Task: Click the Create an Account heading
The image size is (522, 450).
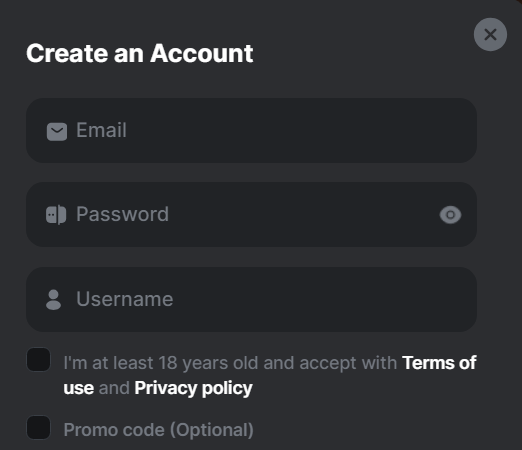Action: click(x=140, y=53)
